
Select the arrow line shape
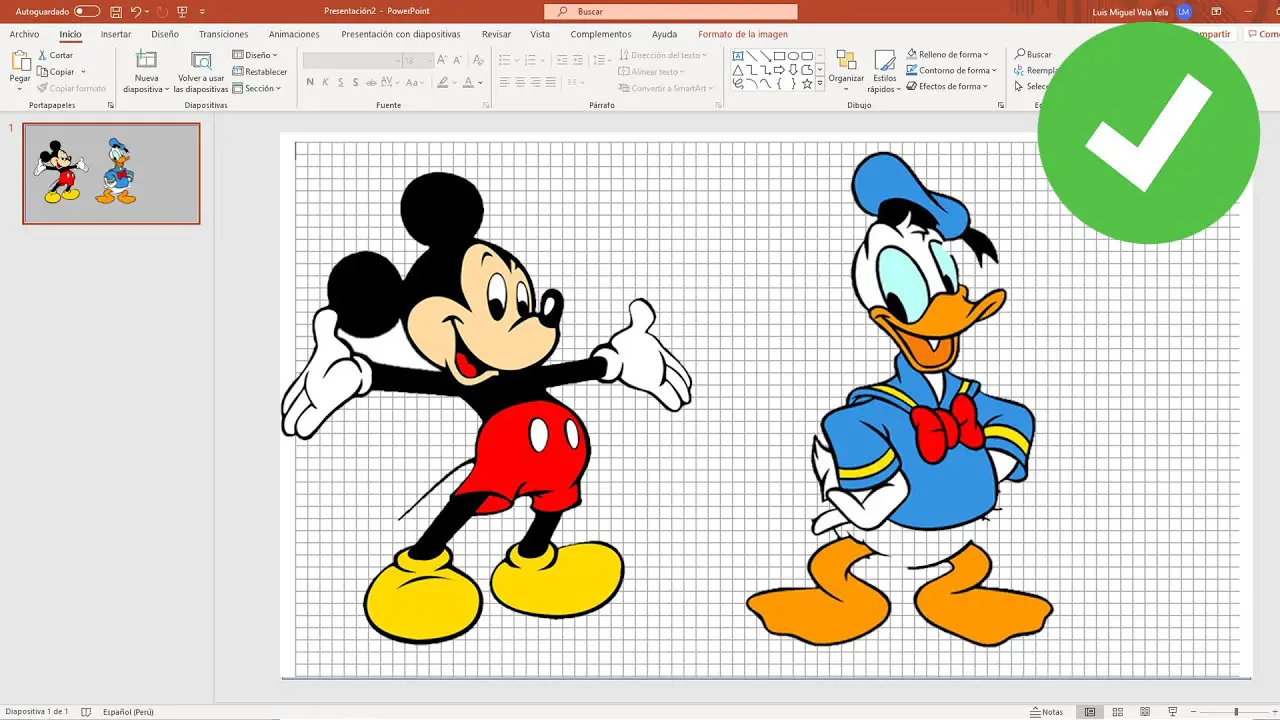click(766, 56)
